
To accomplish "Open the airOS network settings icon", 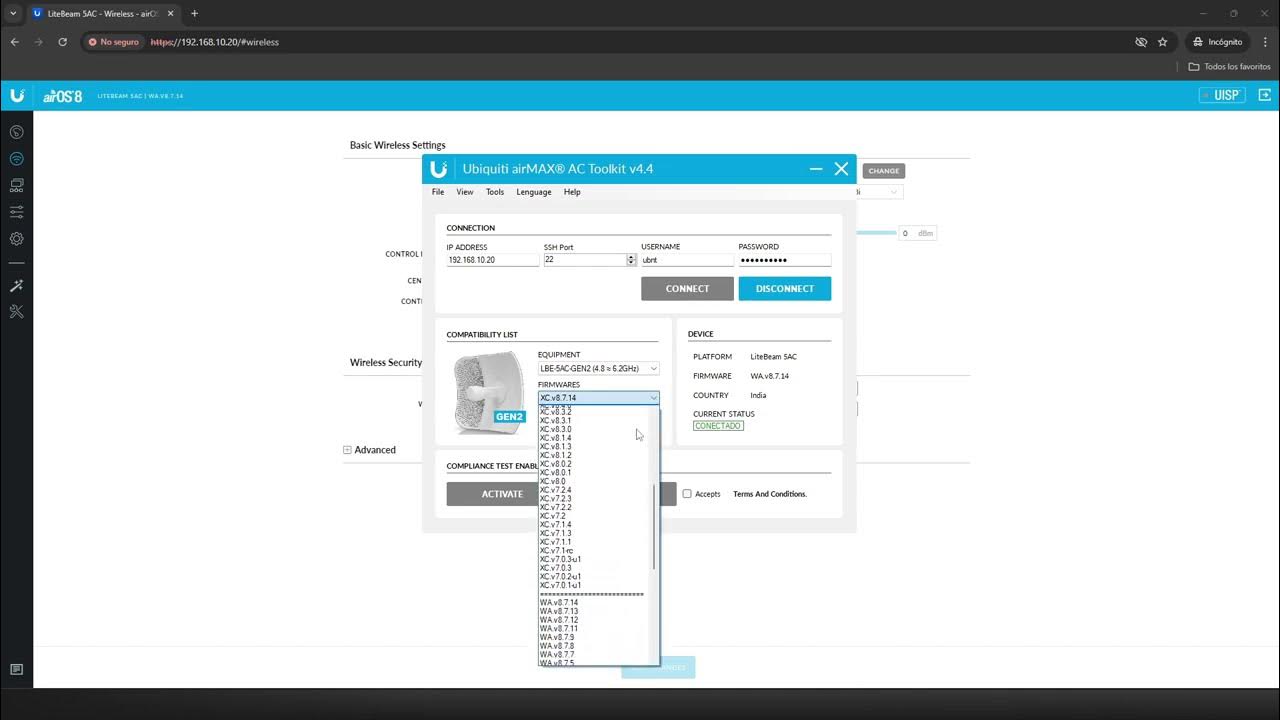I will (x=16, y=185).
